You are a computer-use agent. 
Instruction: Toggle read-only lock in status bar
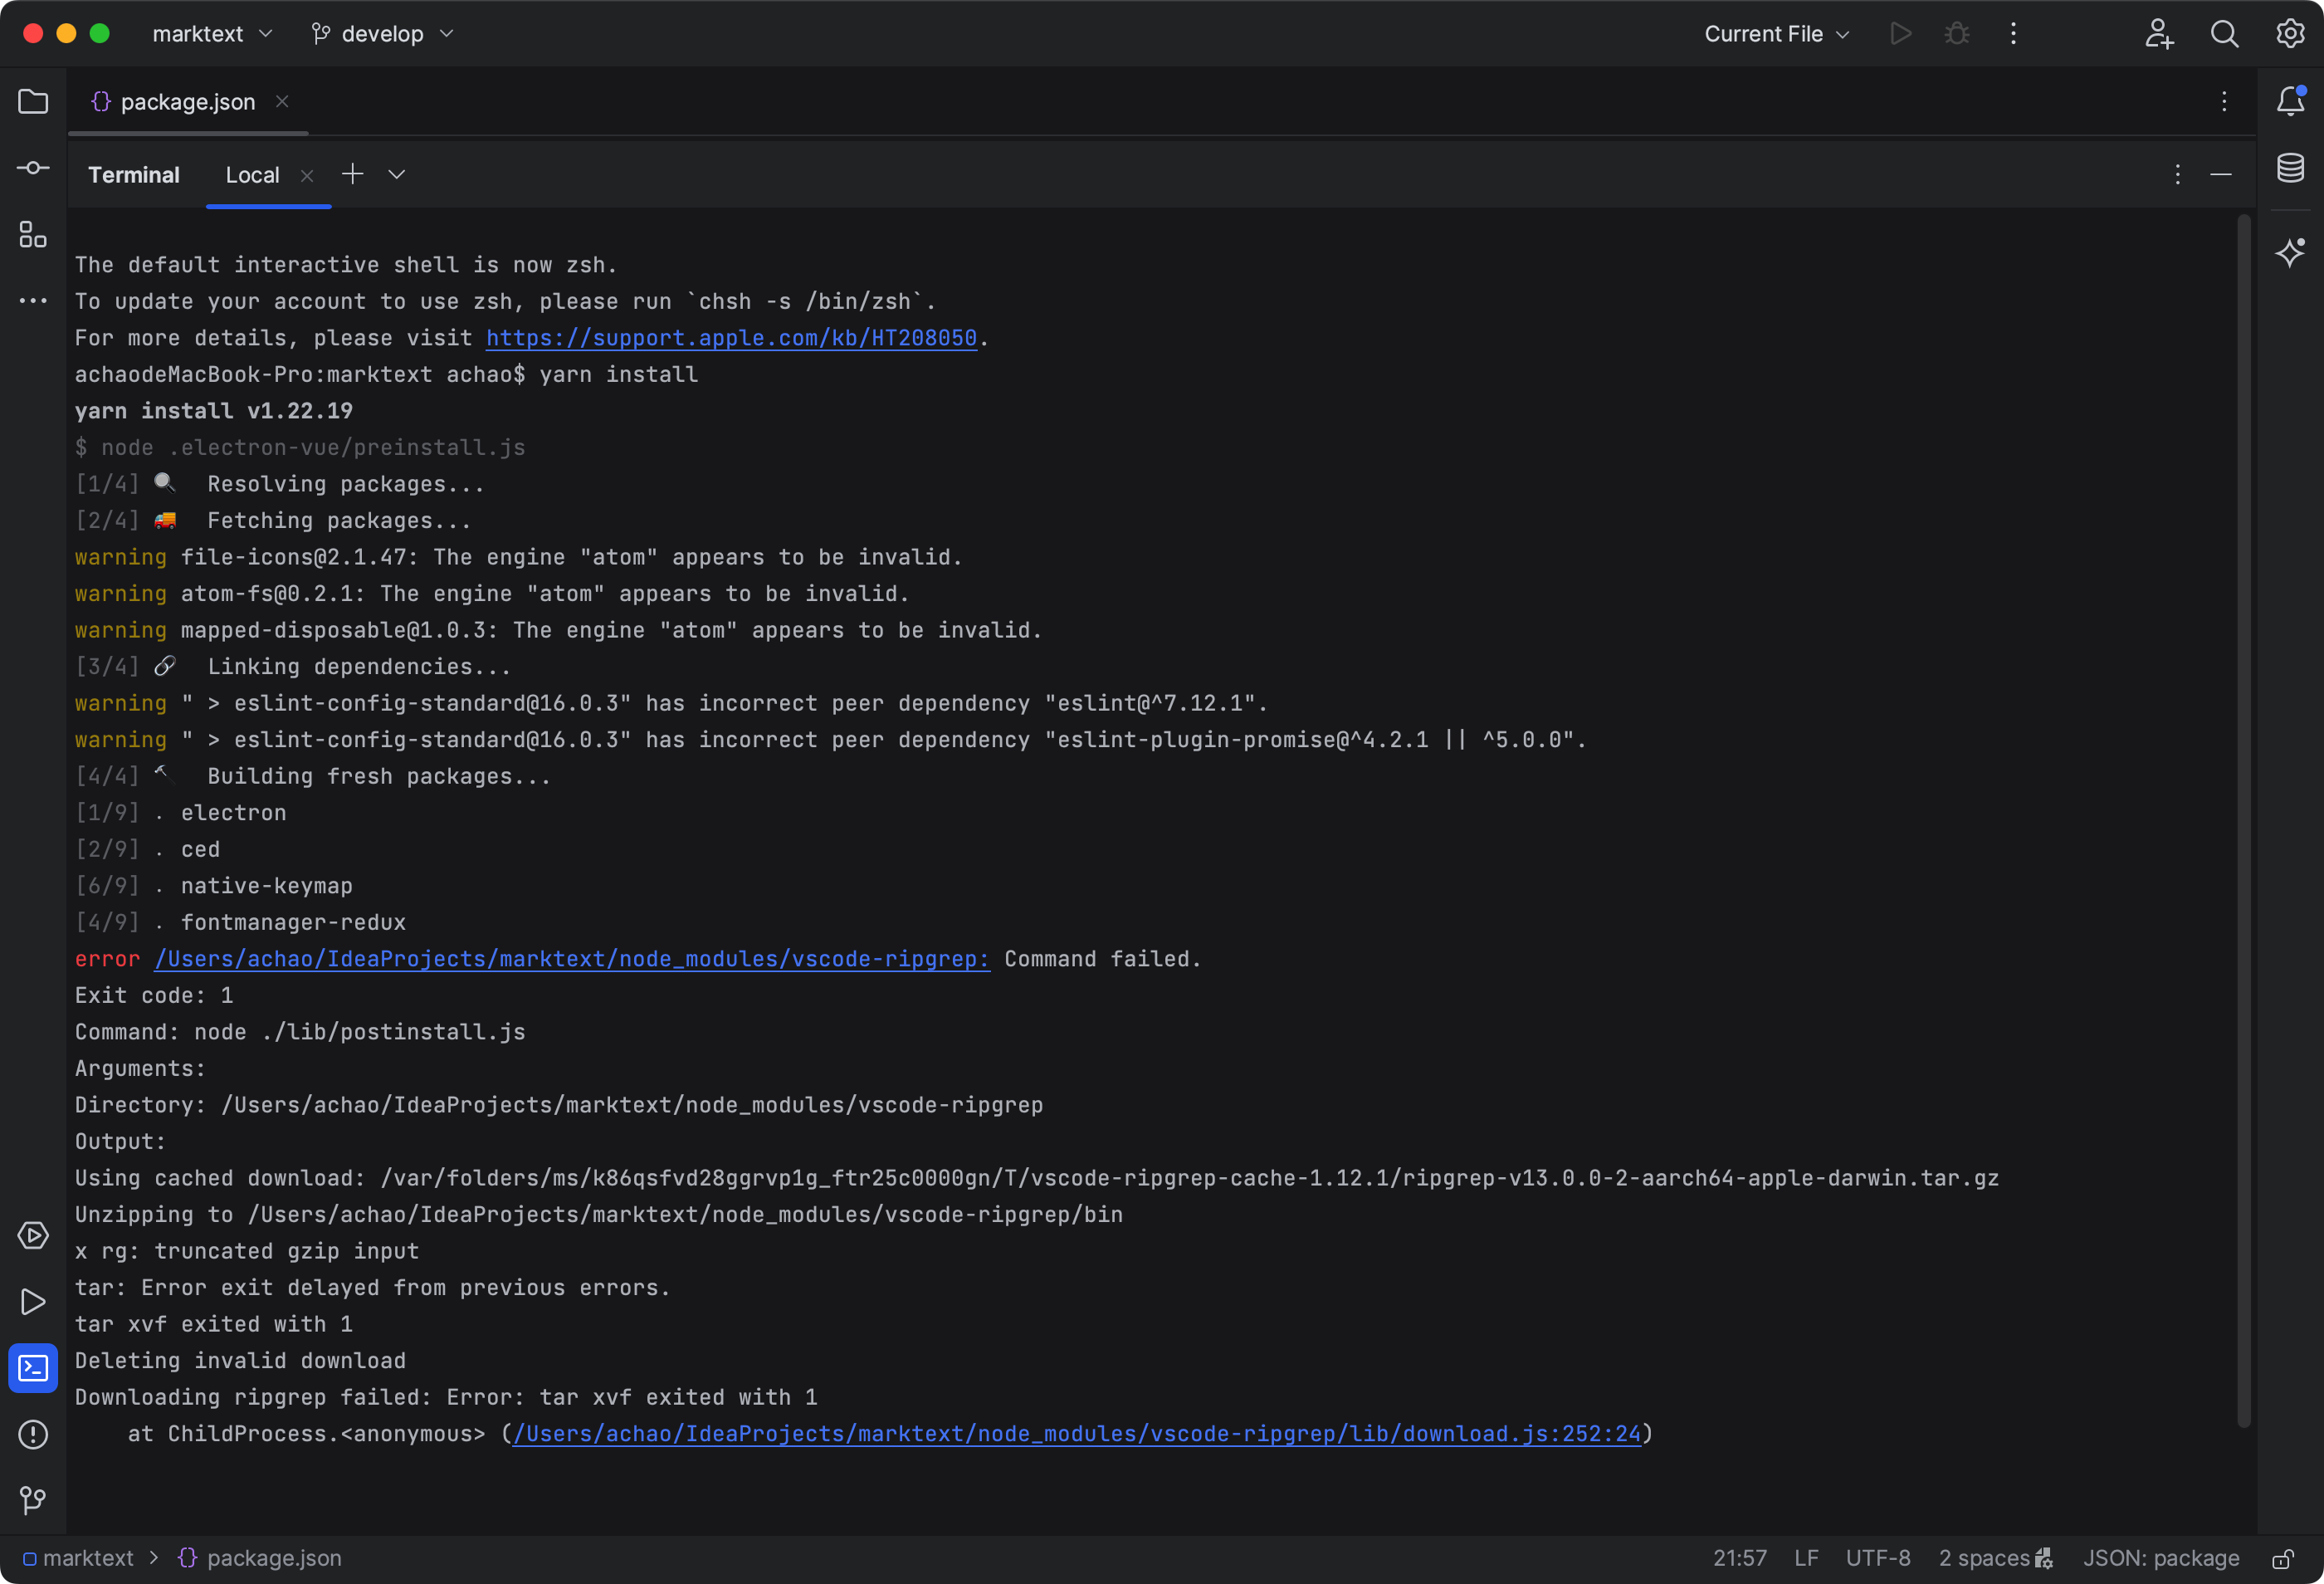point(2282,1558)
